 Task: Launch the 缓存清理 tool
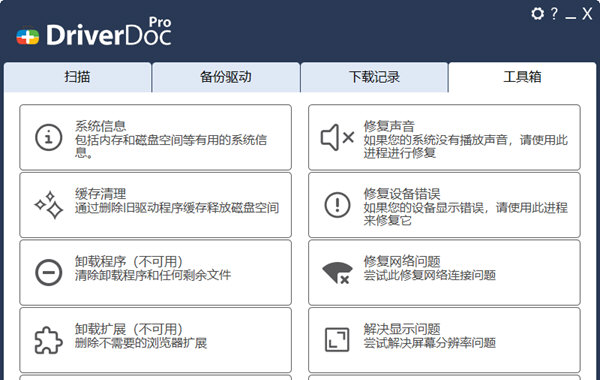(155, 205)
